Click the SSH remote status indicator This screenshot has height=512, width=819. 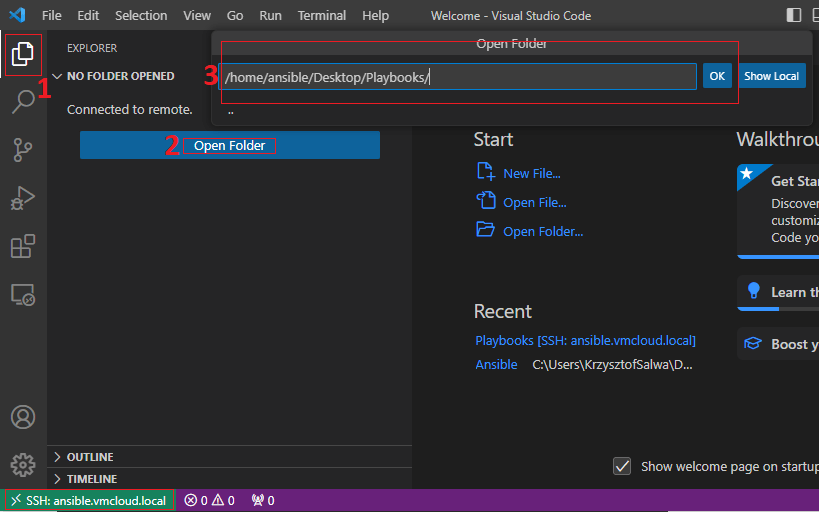tap(88, 500)
